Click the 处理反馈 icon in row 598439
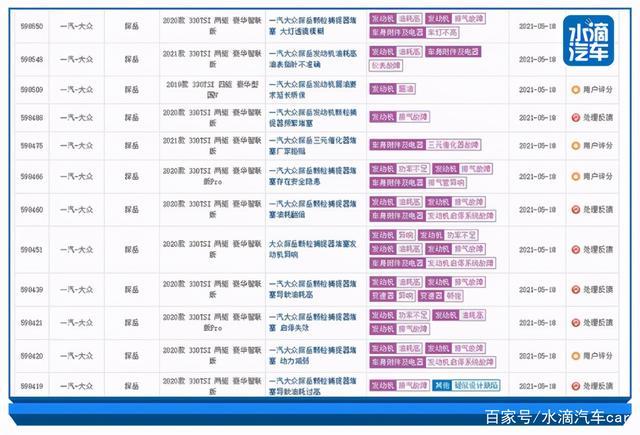 (x=576, y=290)
